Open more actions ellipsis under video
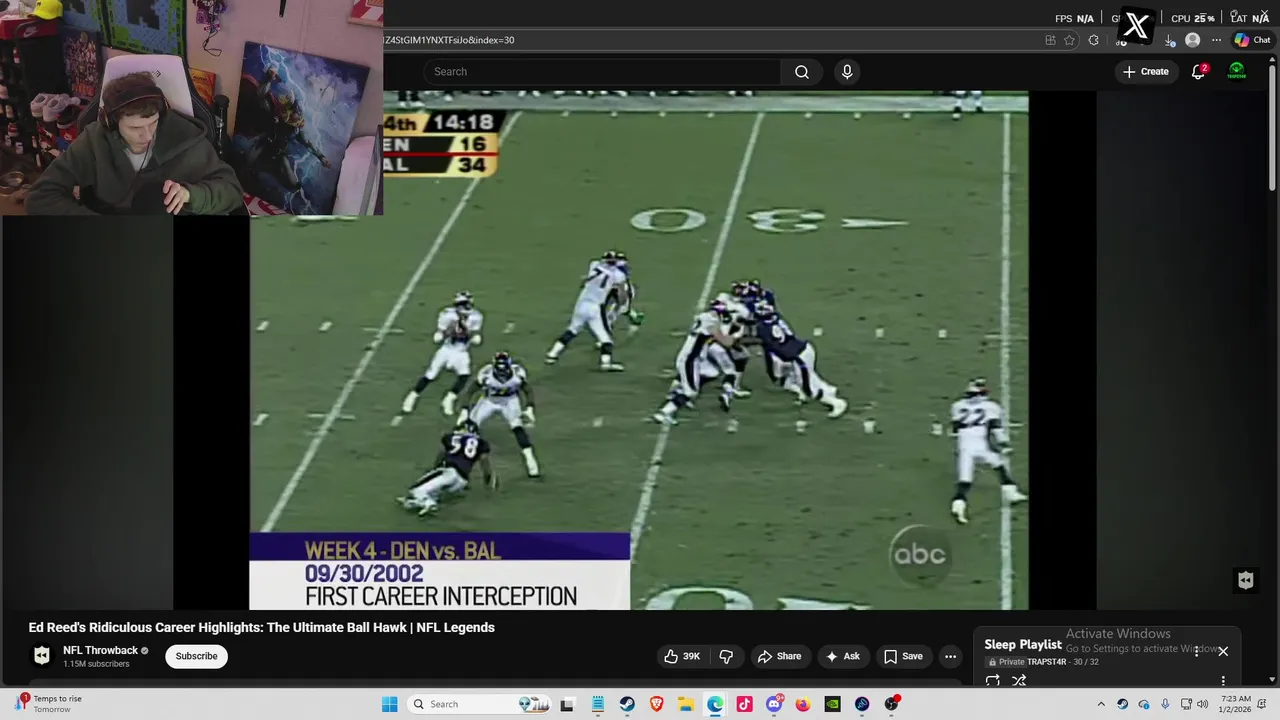Viewport: 1280px width, 720px height. coord(950,656)
